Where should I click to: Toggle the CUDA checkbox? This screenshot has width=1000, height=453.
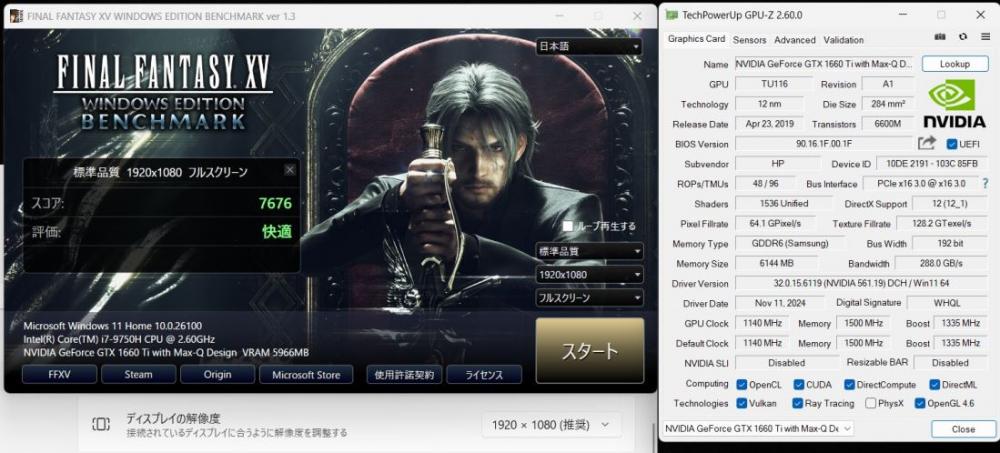click(x=798, y=384)
